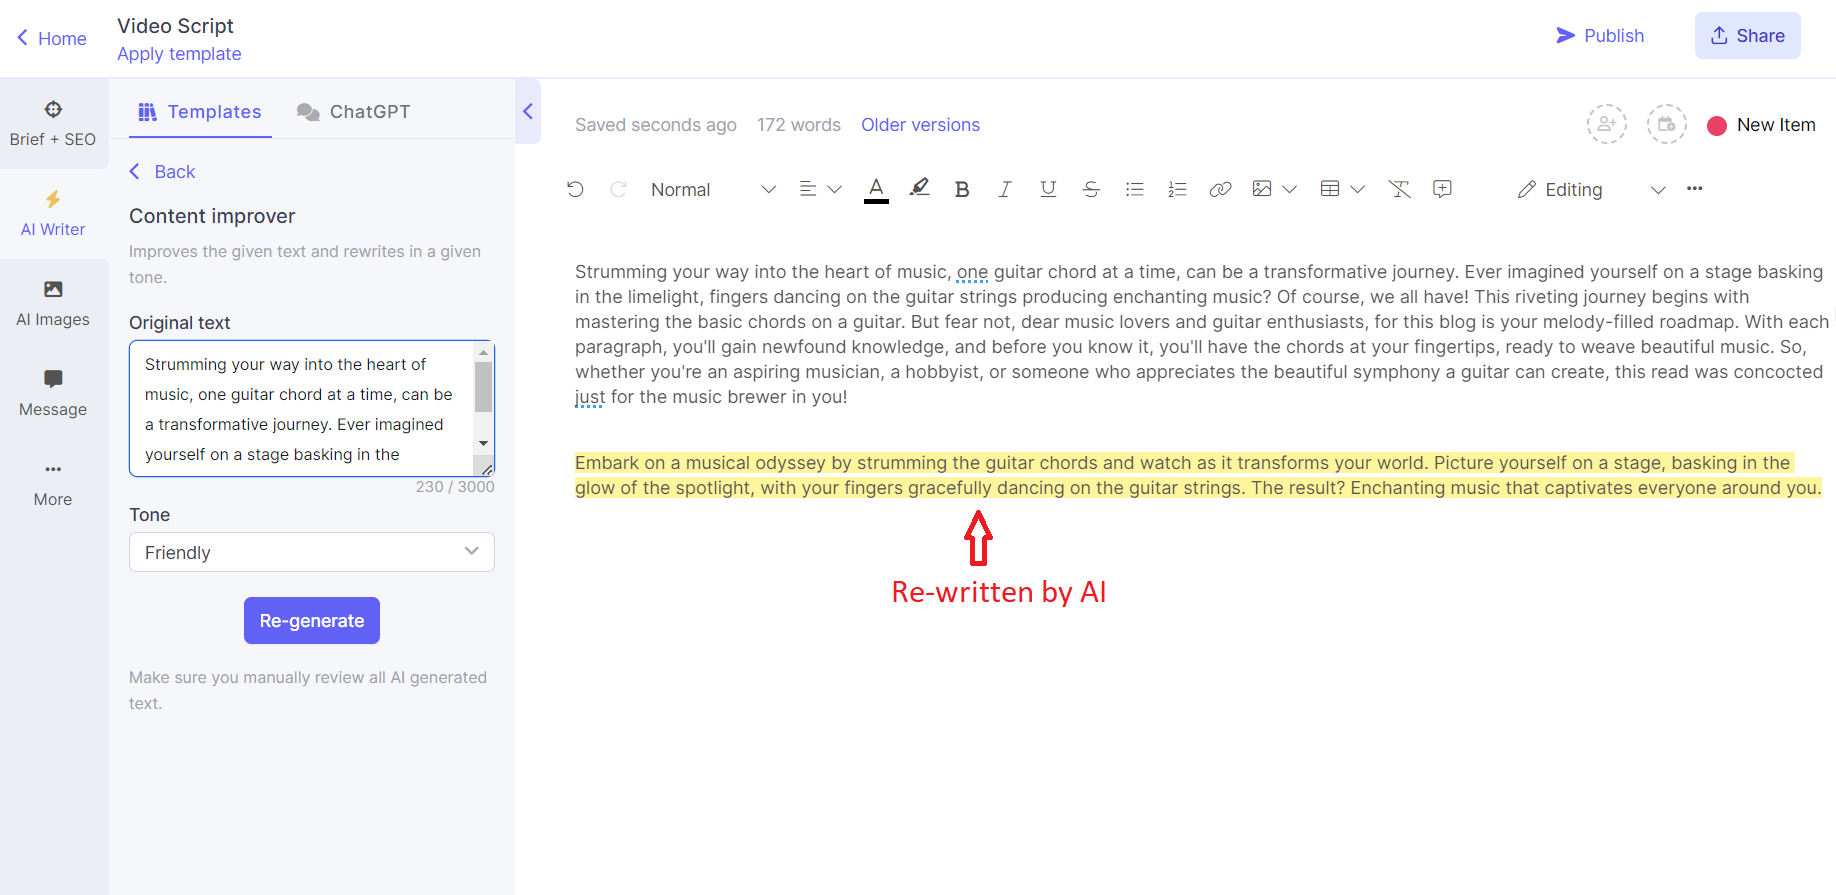
Task: Click the undo arrow icon
Action: pyautogui.click(x=575, y=189)
